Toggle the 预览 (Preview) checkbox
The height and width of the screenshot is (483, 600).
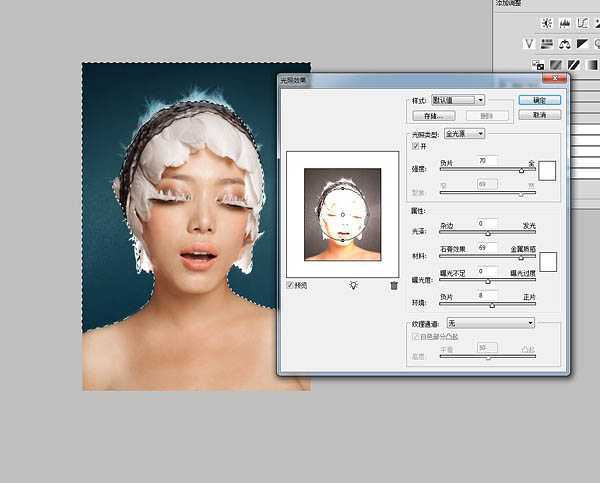(290, 285)
